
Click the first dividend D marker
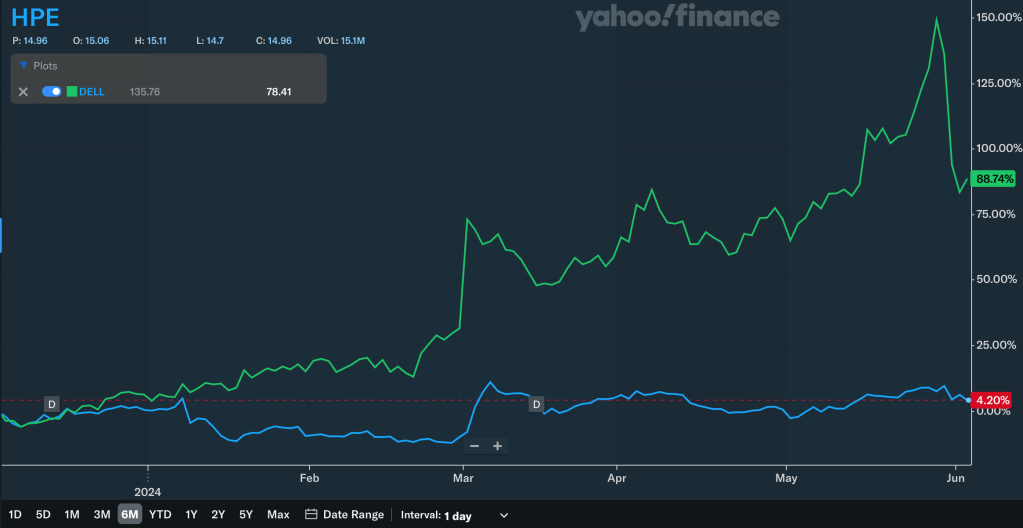51,405
